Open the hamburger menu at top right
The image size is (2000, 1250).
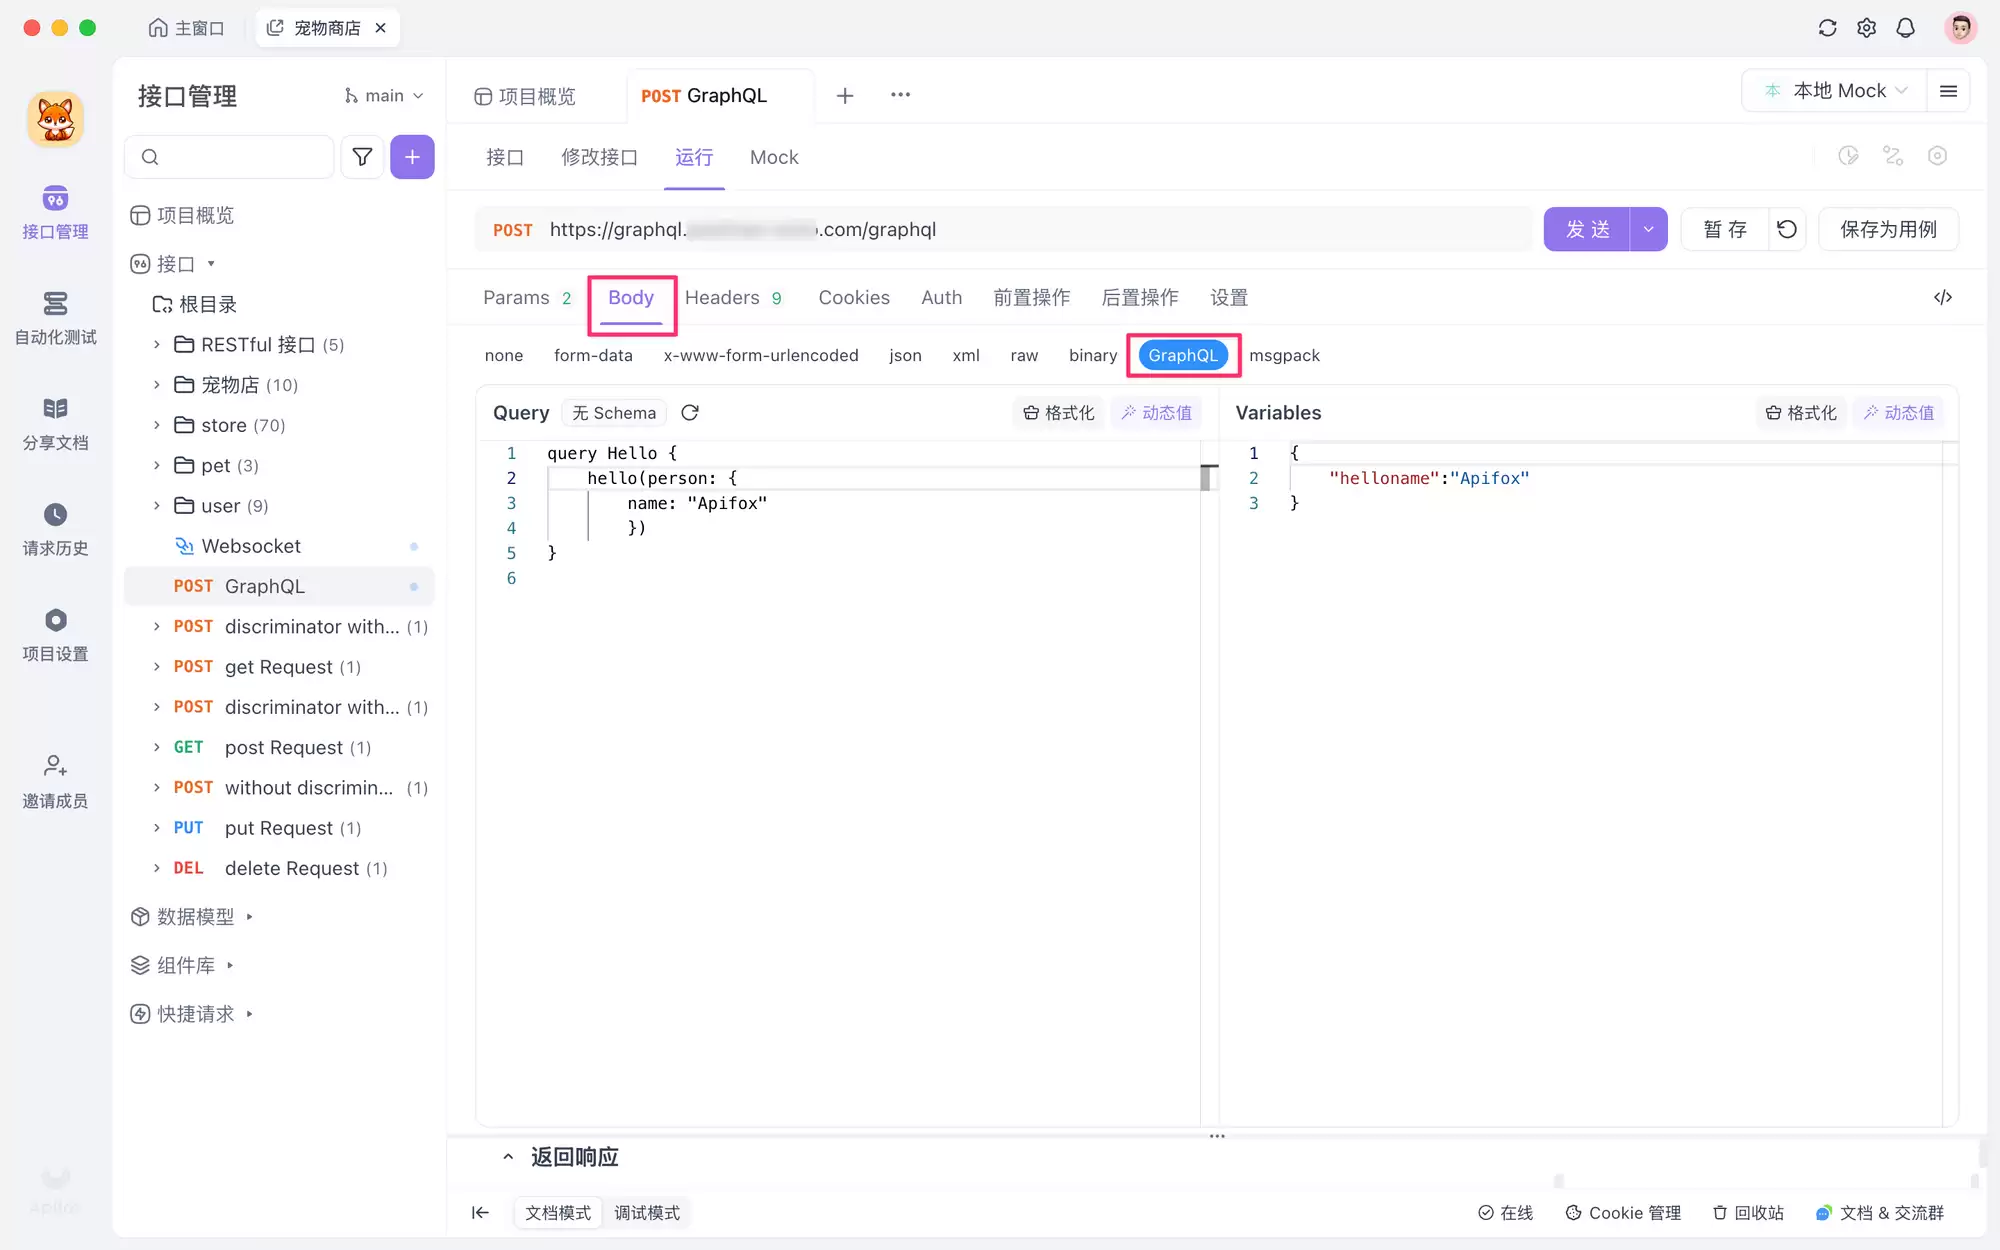point(1948,91)
